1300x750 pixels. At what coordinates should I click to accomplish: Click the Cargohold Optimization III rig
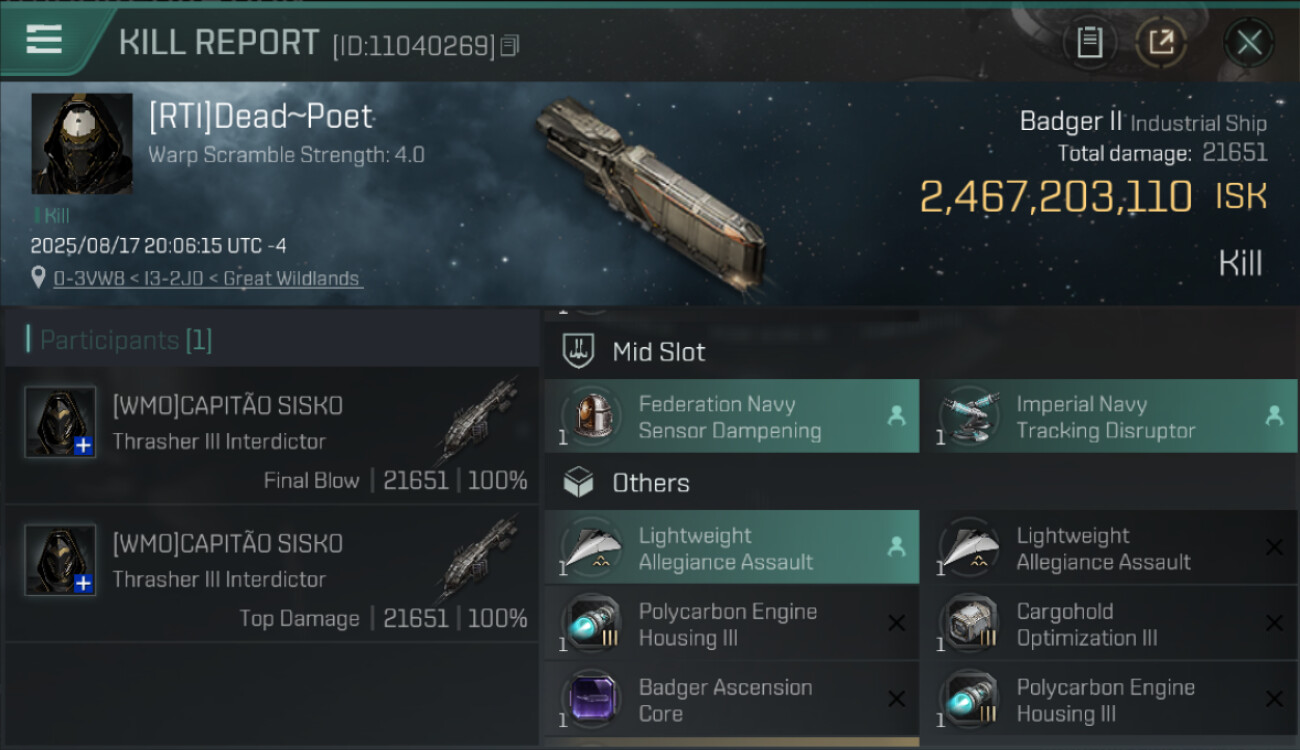[x=1108, y=624]
